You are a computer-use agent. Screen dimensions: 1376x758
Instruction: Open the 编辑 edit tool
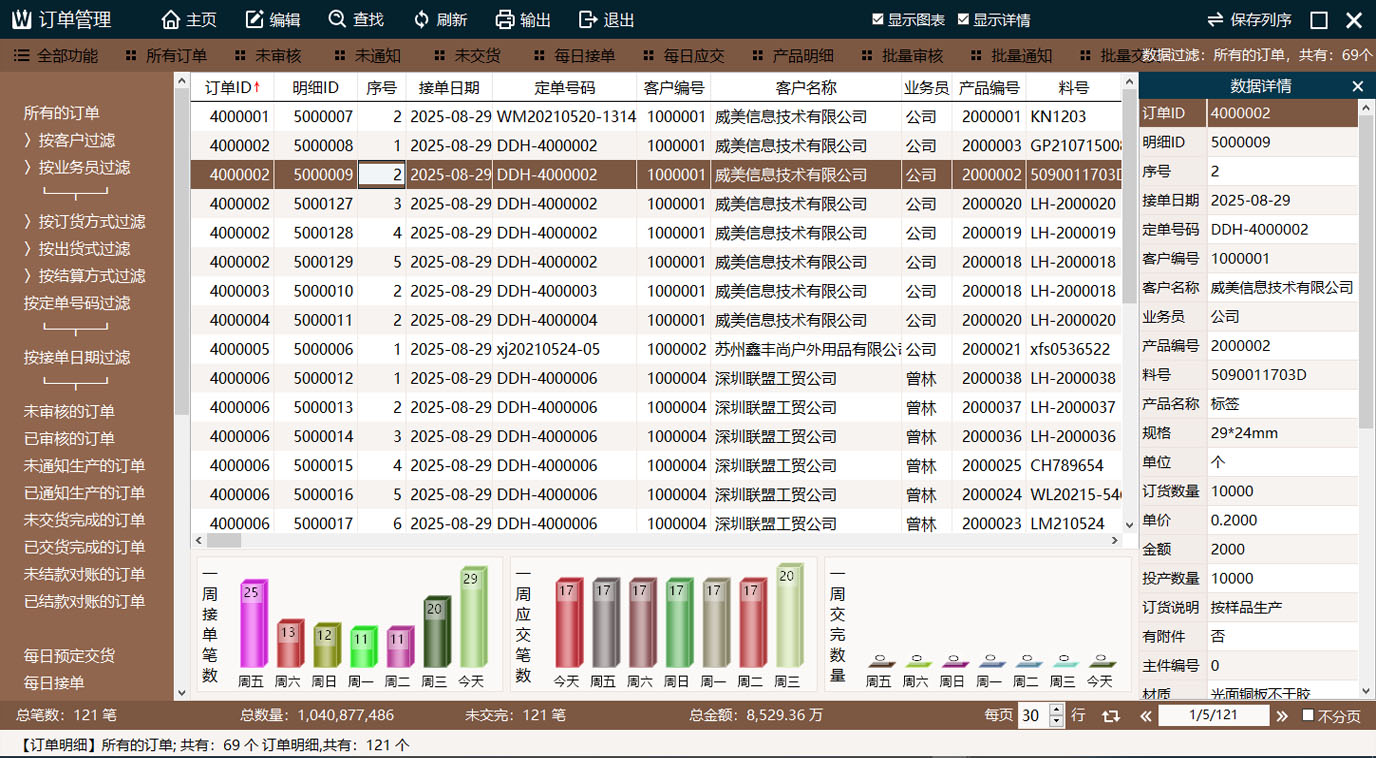(255, 20)
